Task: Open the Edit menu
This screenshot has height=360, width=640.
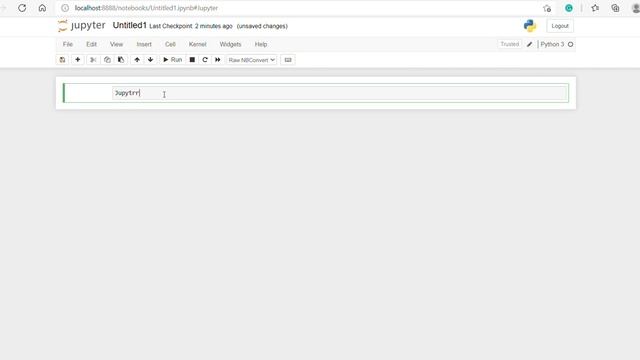Action: [x=91, y=44]
